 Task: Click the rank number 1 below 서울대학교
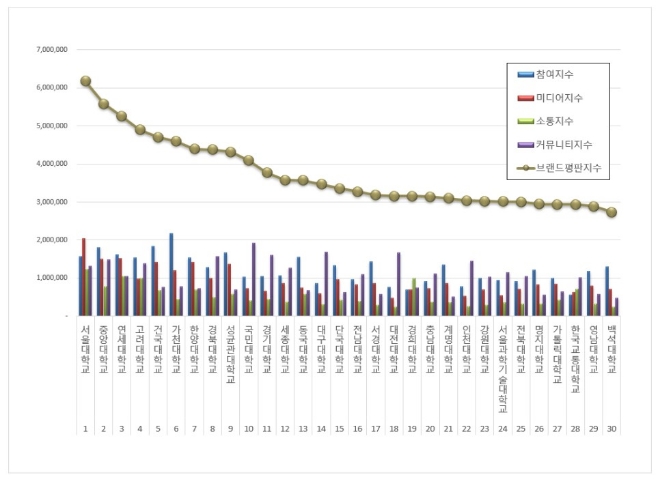85,429
